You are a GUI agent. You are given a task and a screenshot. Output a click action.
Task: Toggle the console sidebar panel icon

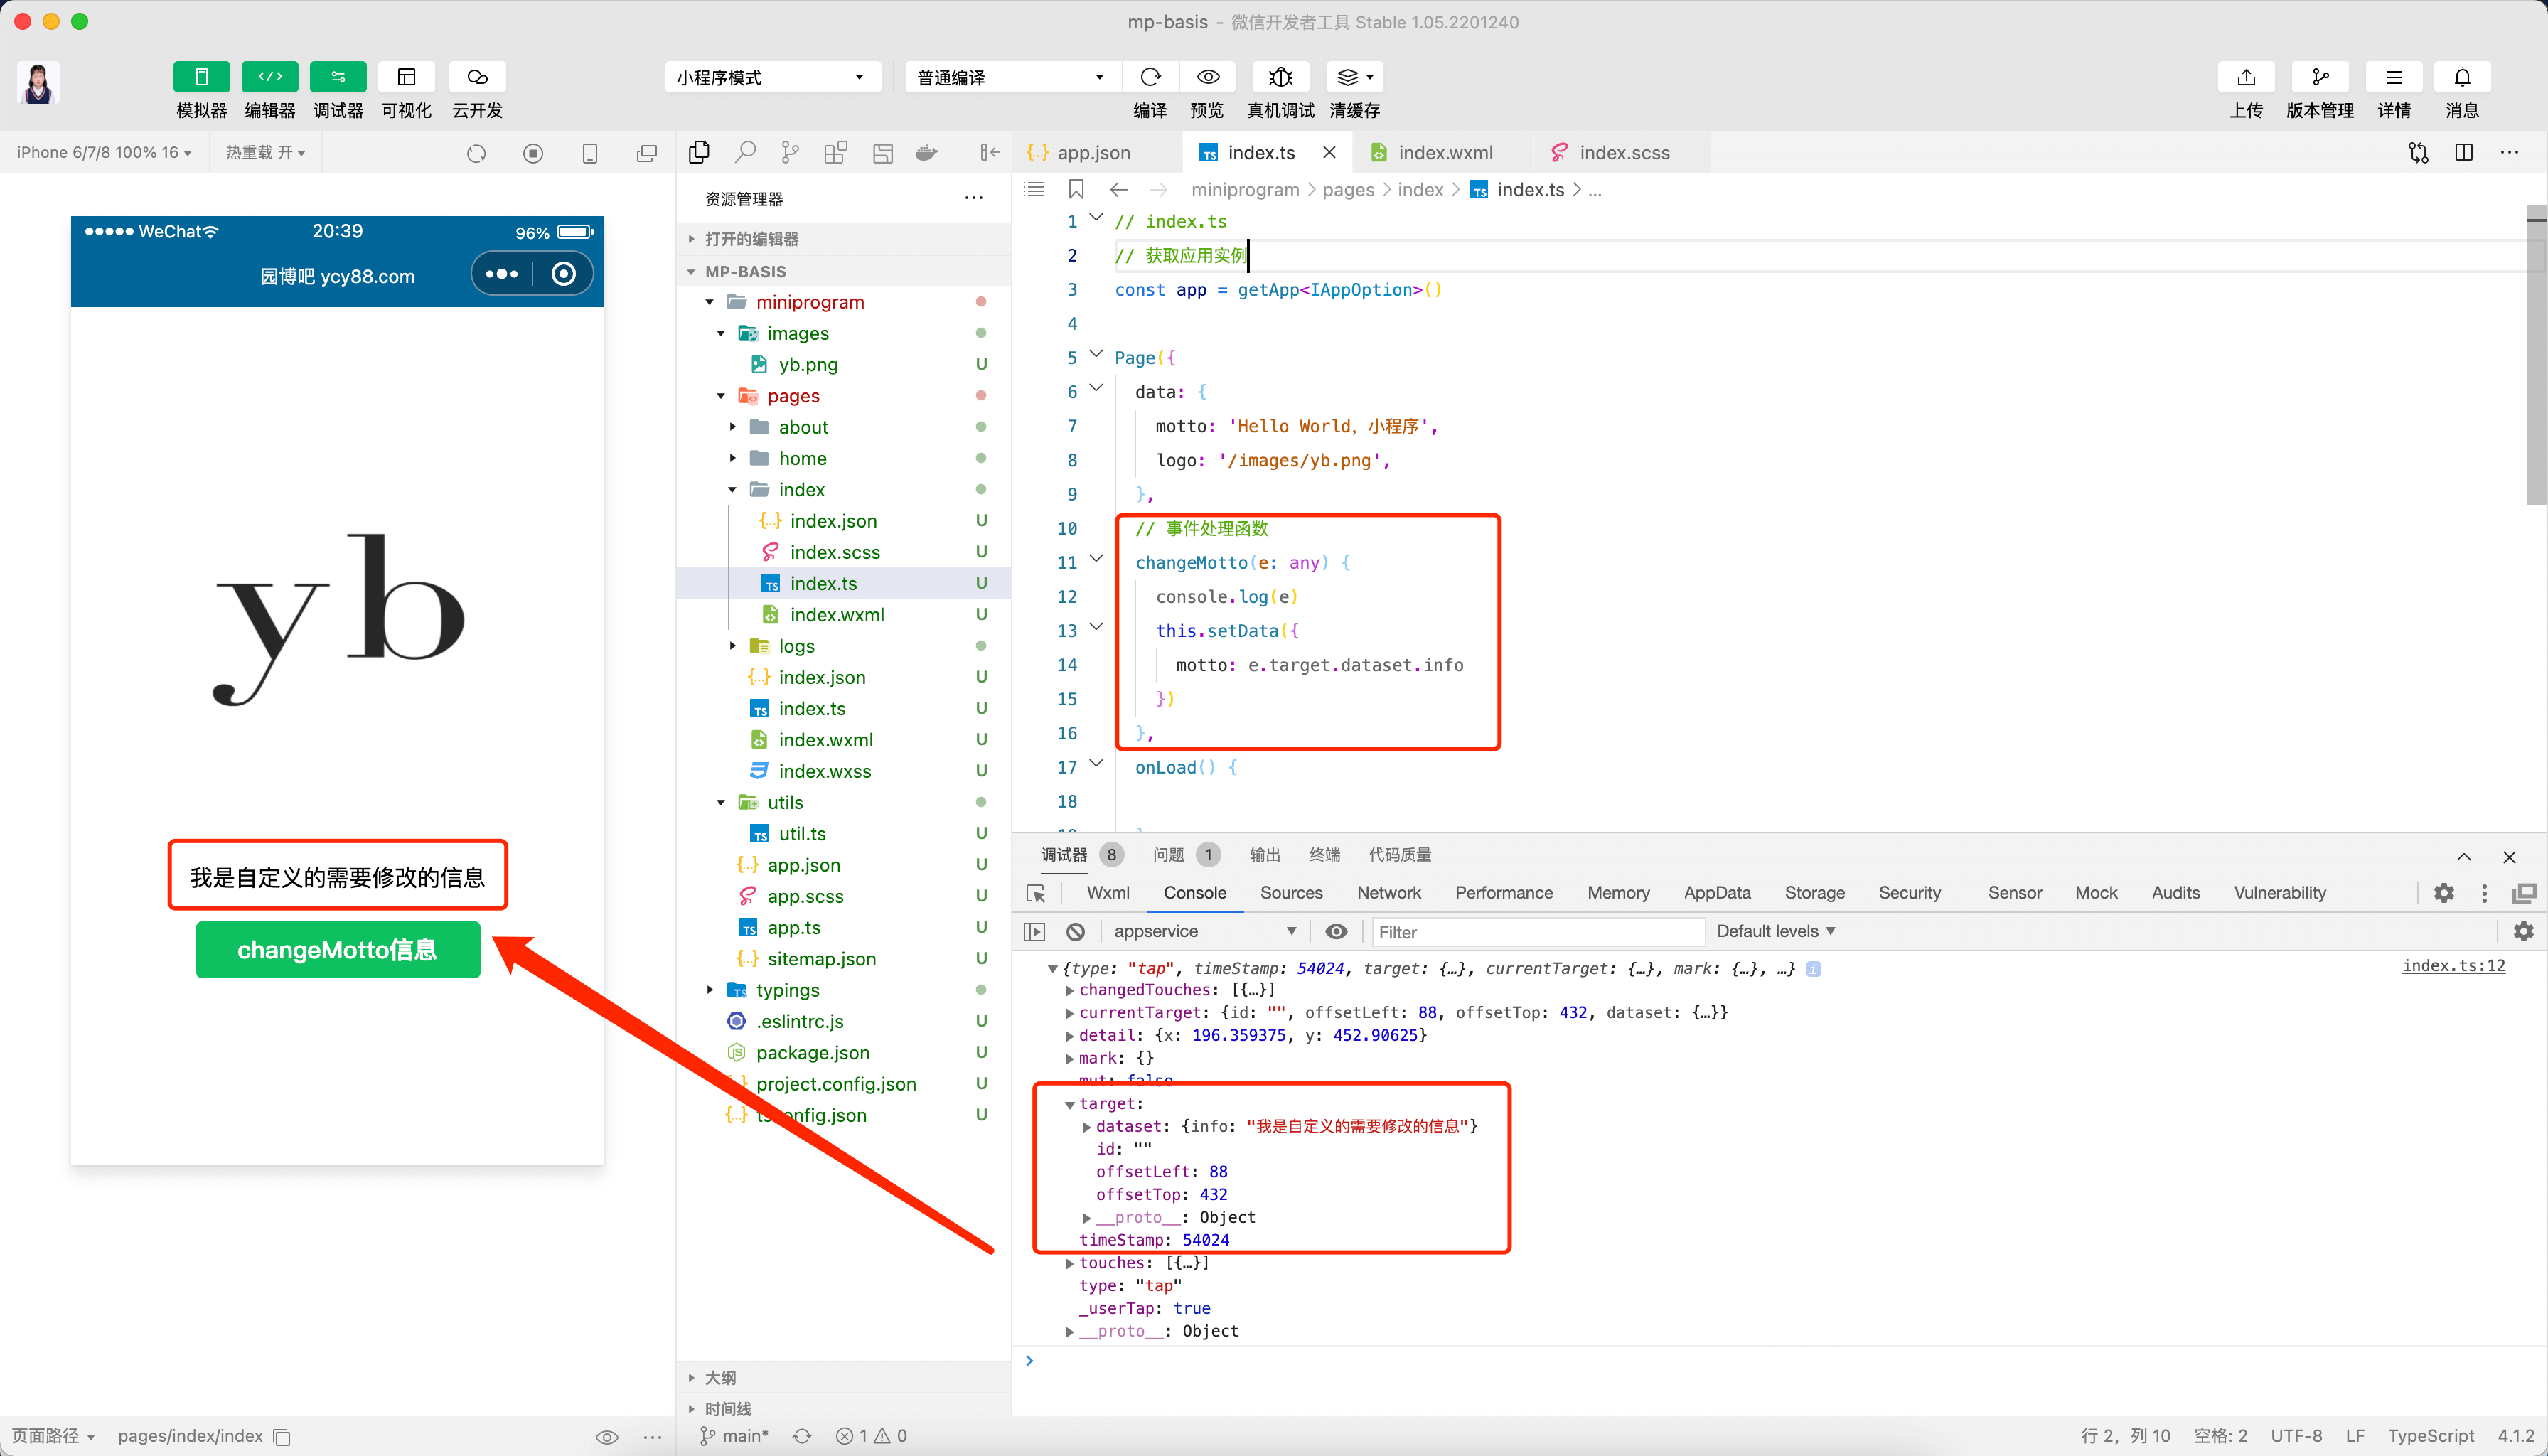pos(1035,932)
